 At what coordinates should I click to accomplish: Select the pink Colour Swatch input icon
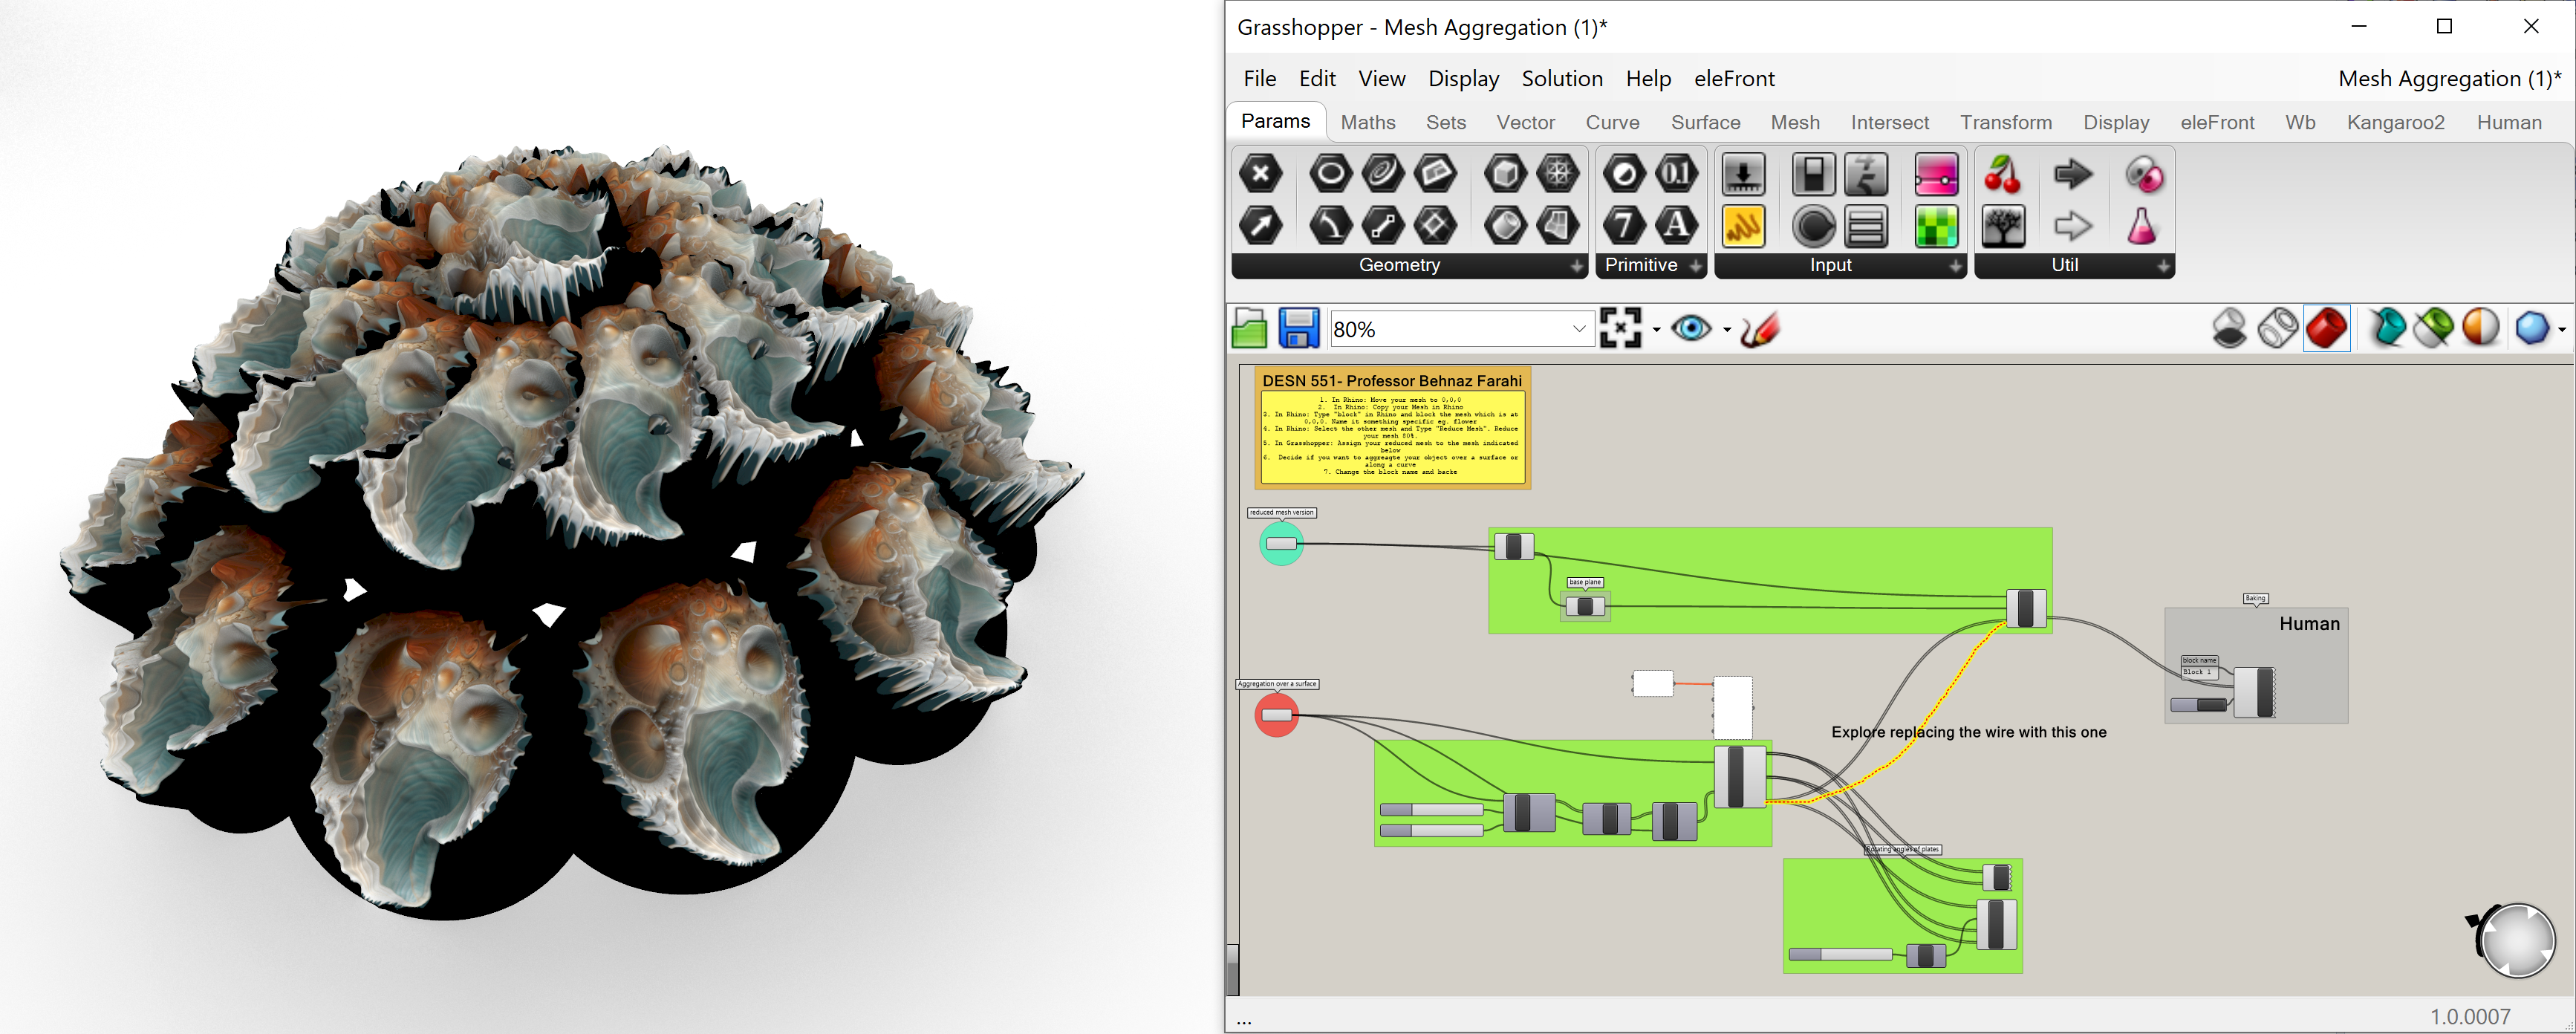click(x=1938, y=174)
